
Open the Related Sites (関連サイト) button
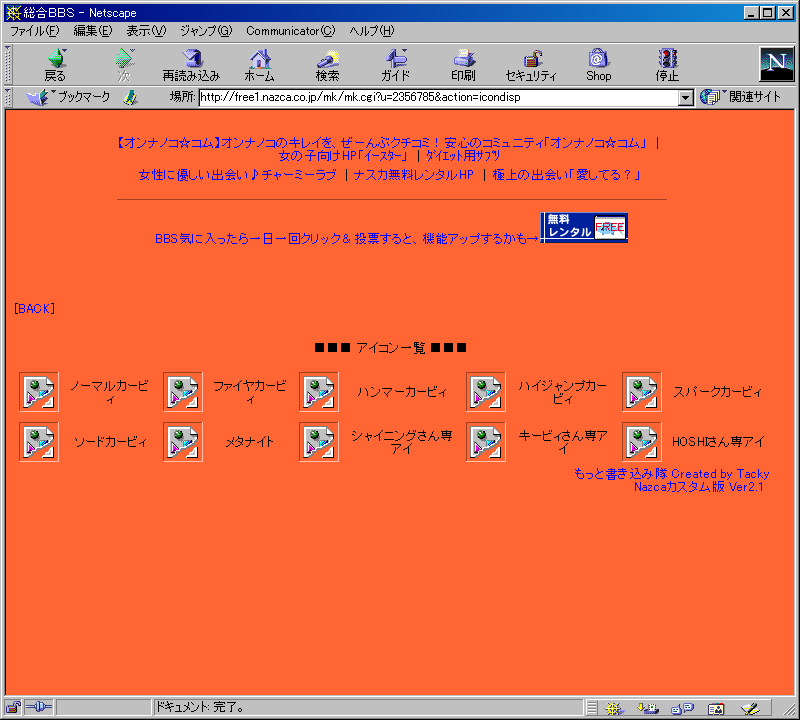pos(740,97)
